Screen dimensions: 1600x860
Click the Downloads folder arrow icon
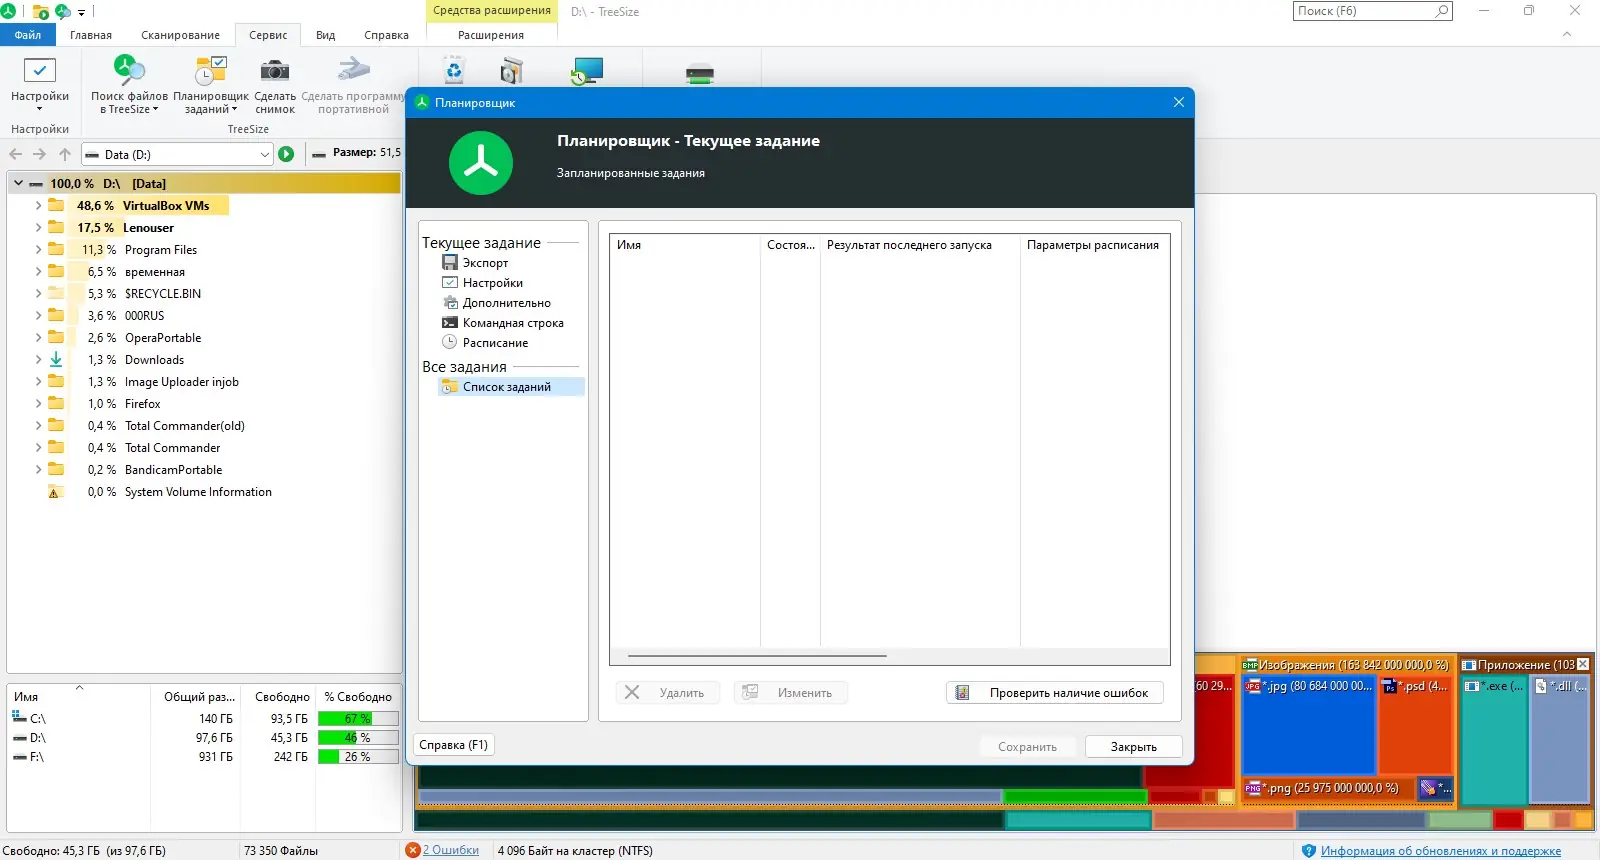pos(56,360)
